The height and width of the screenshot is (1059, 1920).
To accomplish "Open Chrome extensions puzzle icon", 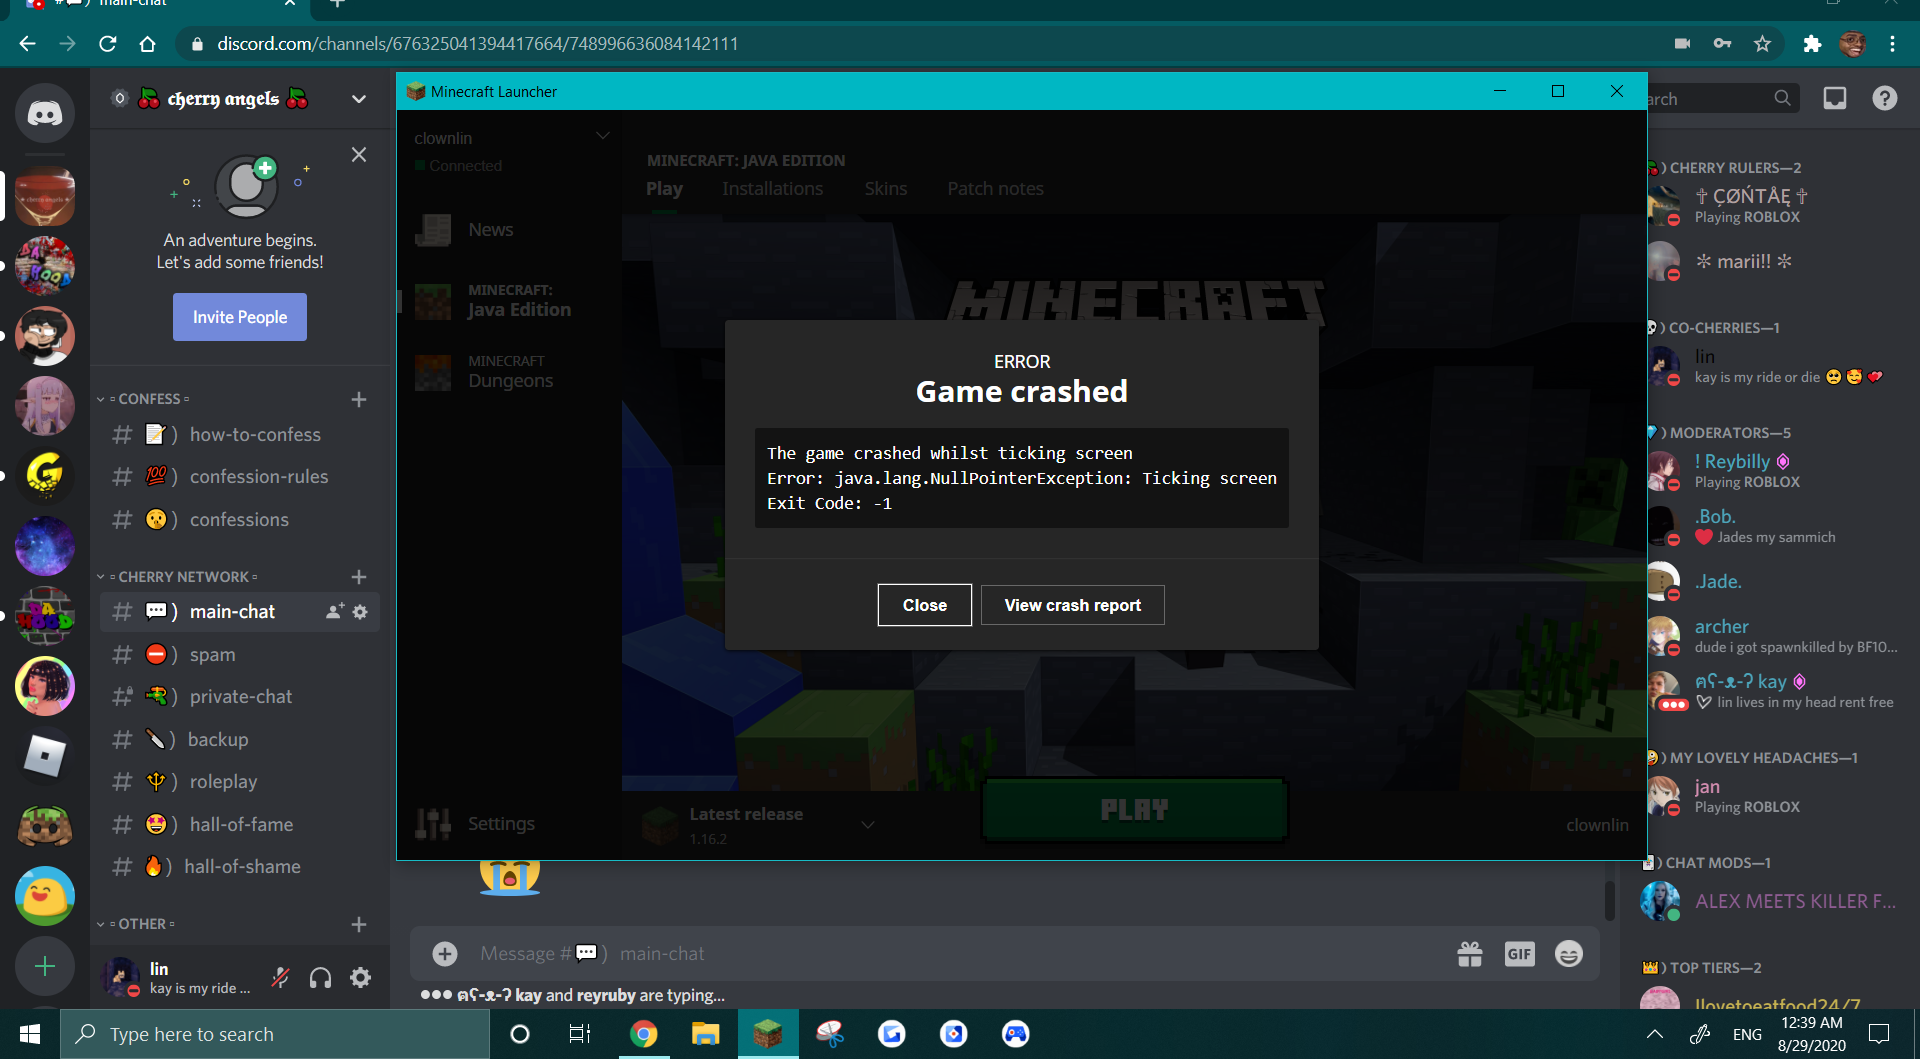I will [1812, 44].
